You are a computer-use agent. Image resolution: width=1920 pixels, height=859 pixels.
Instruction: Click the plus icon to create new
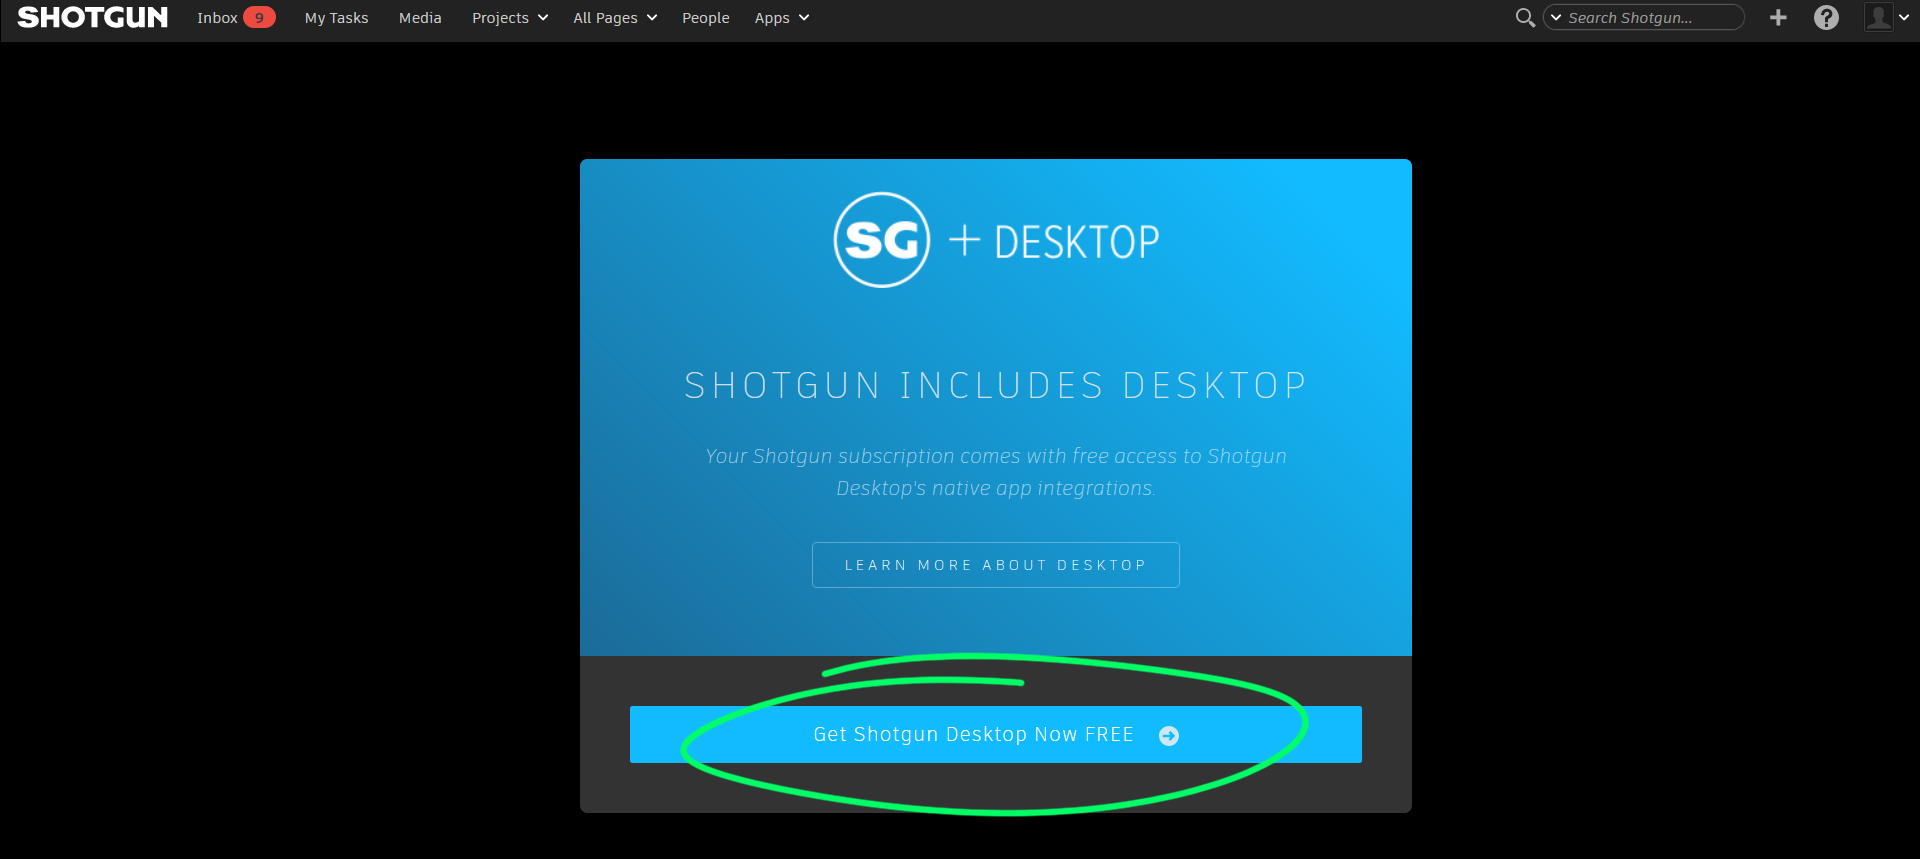tap(1778, 18)
